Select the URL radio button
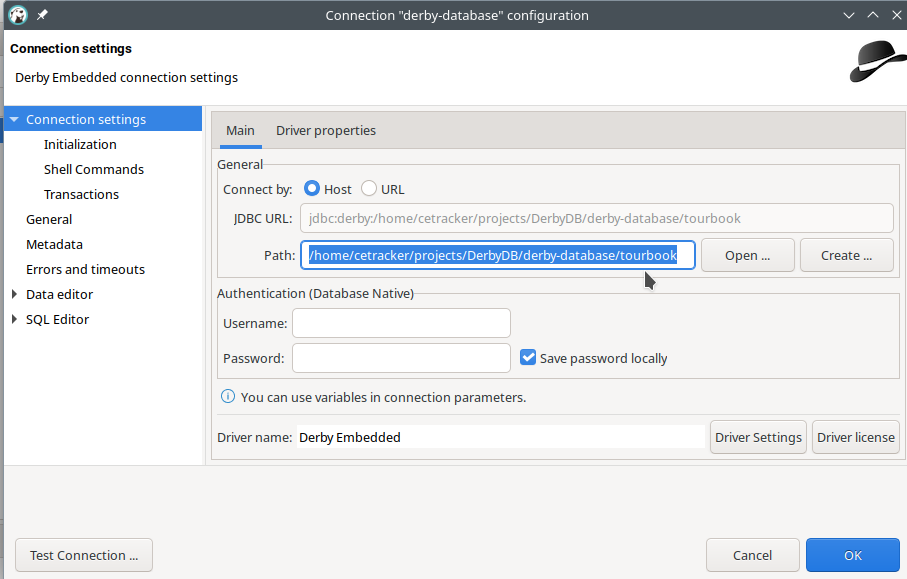The image size is (907, 579). [x=368, y=189]
